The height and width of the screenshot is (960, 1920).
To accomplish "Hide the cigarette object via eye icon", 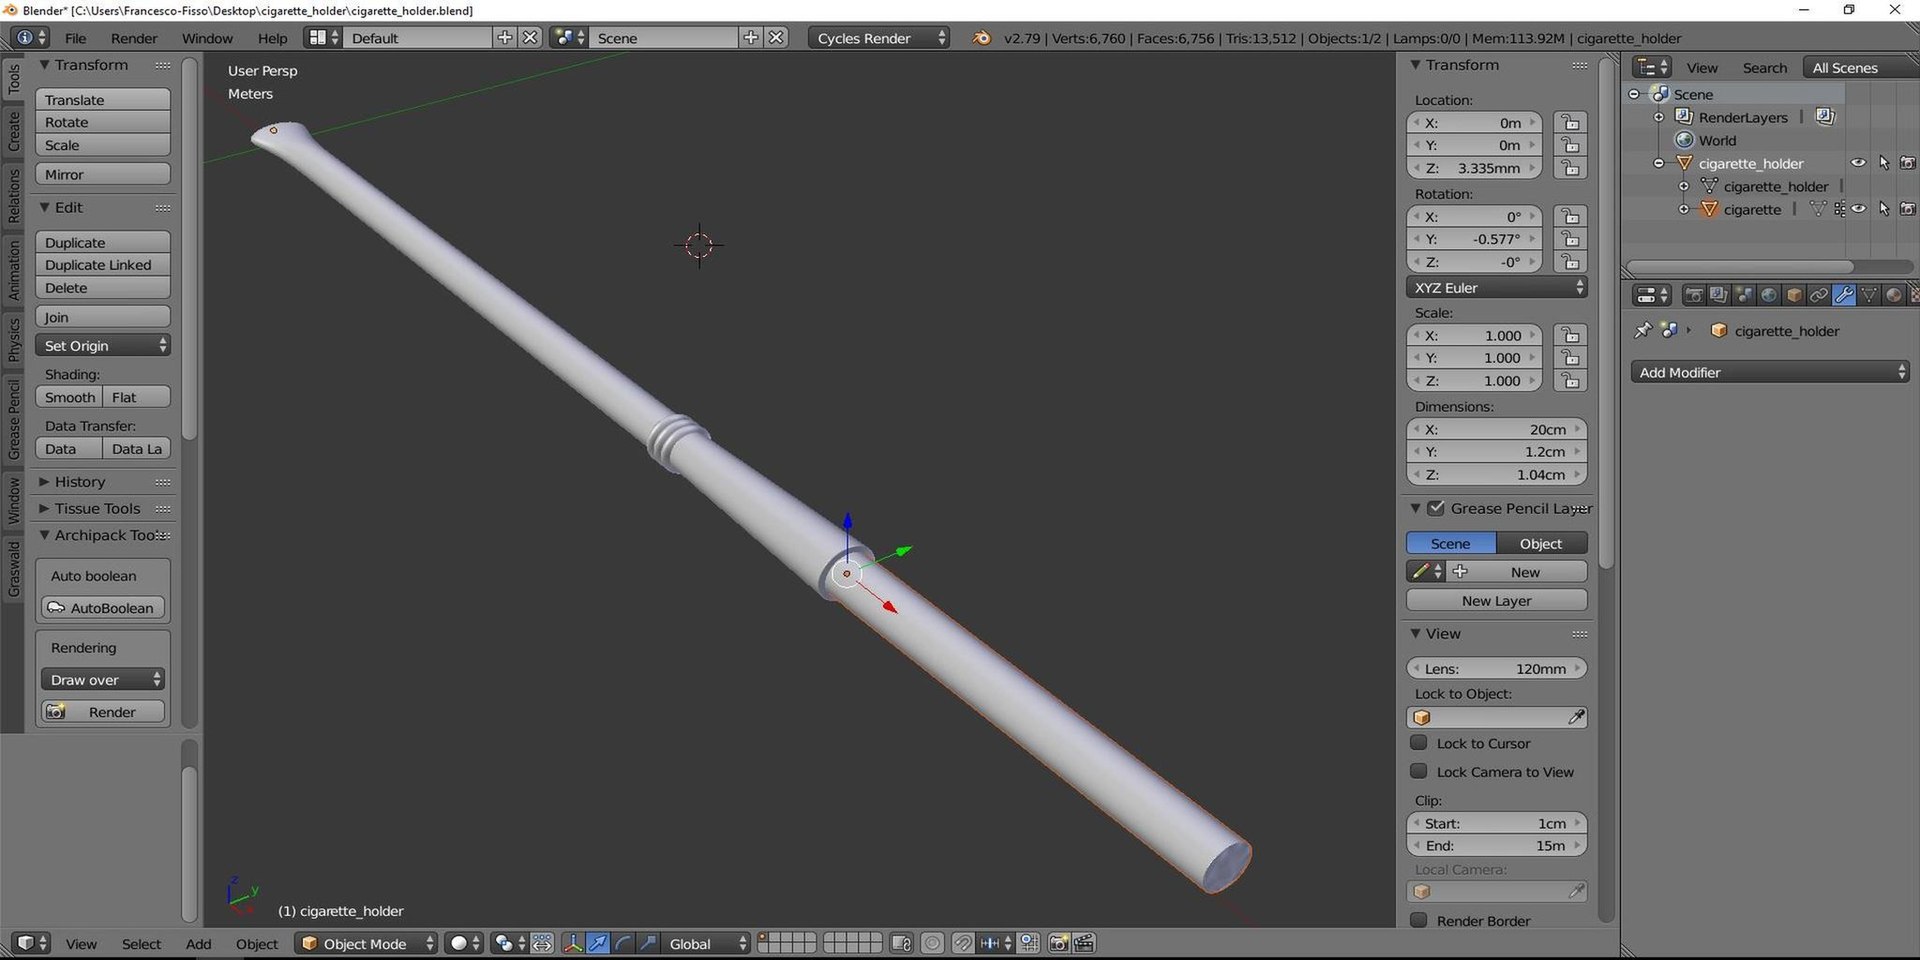I will click(x=1858, y=209).
